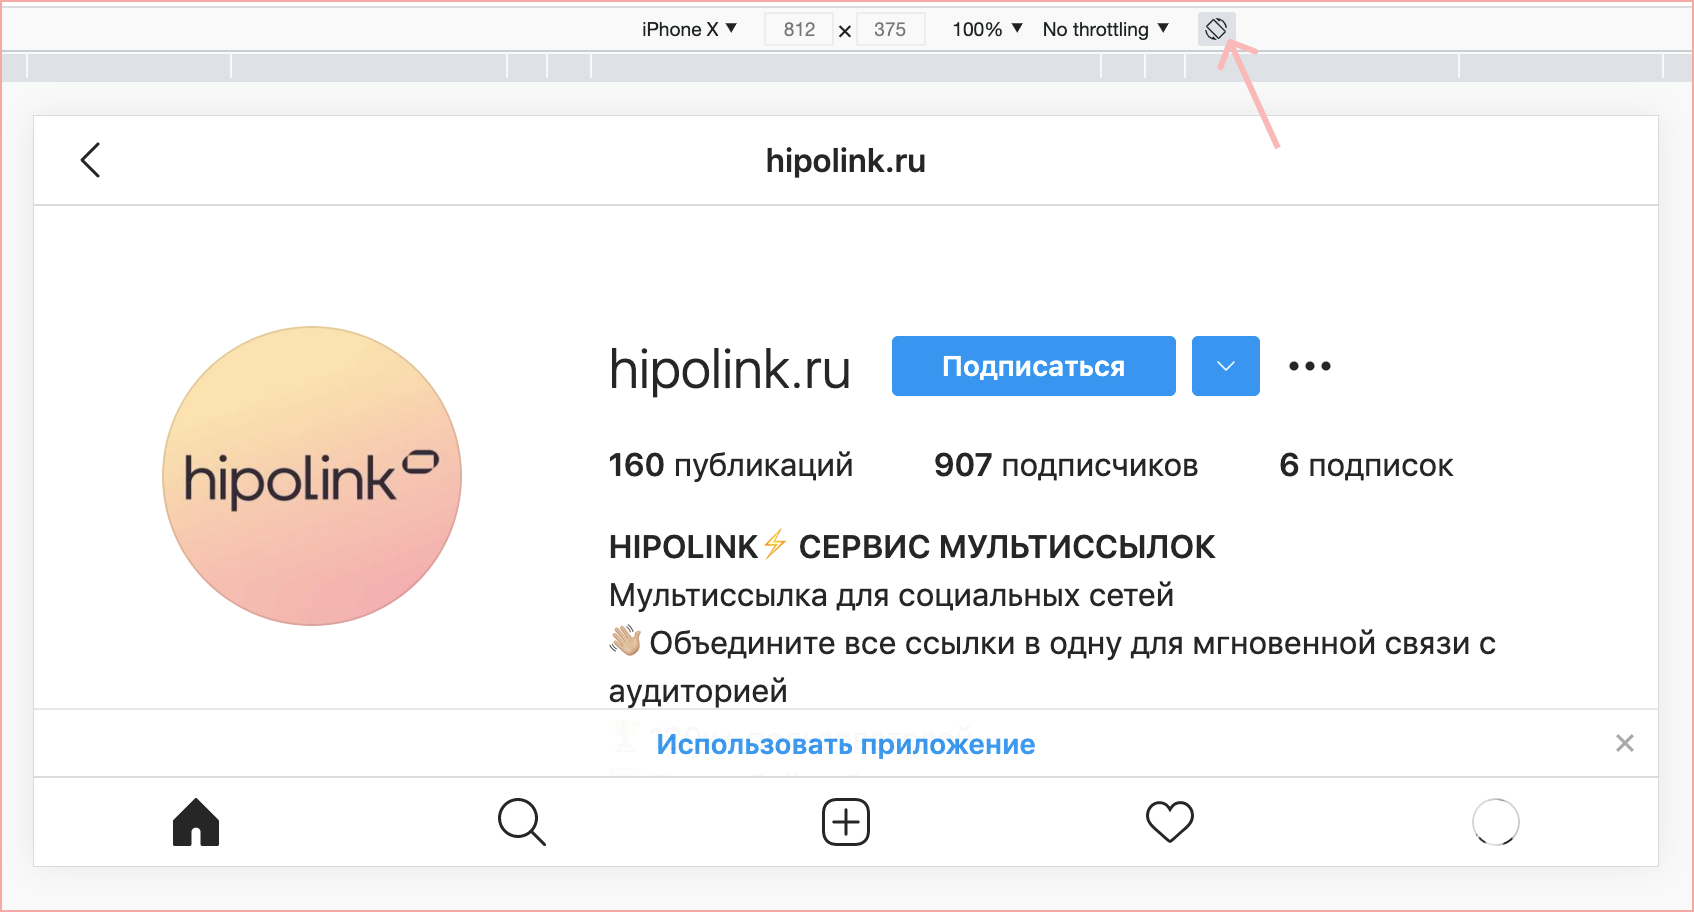
Task: Go back using the left arrow
Action: point(91,160)
